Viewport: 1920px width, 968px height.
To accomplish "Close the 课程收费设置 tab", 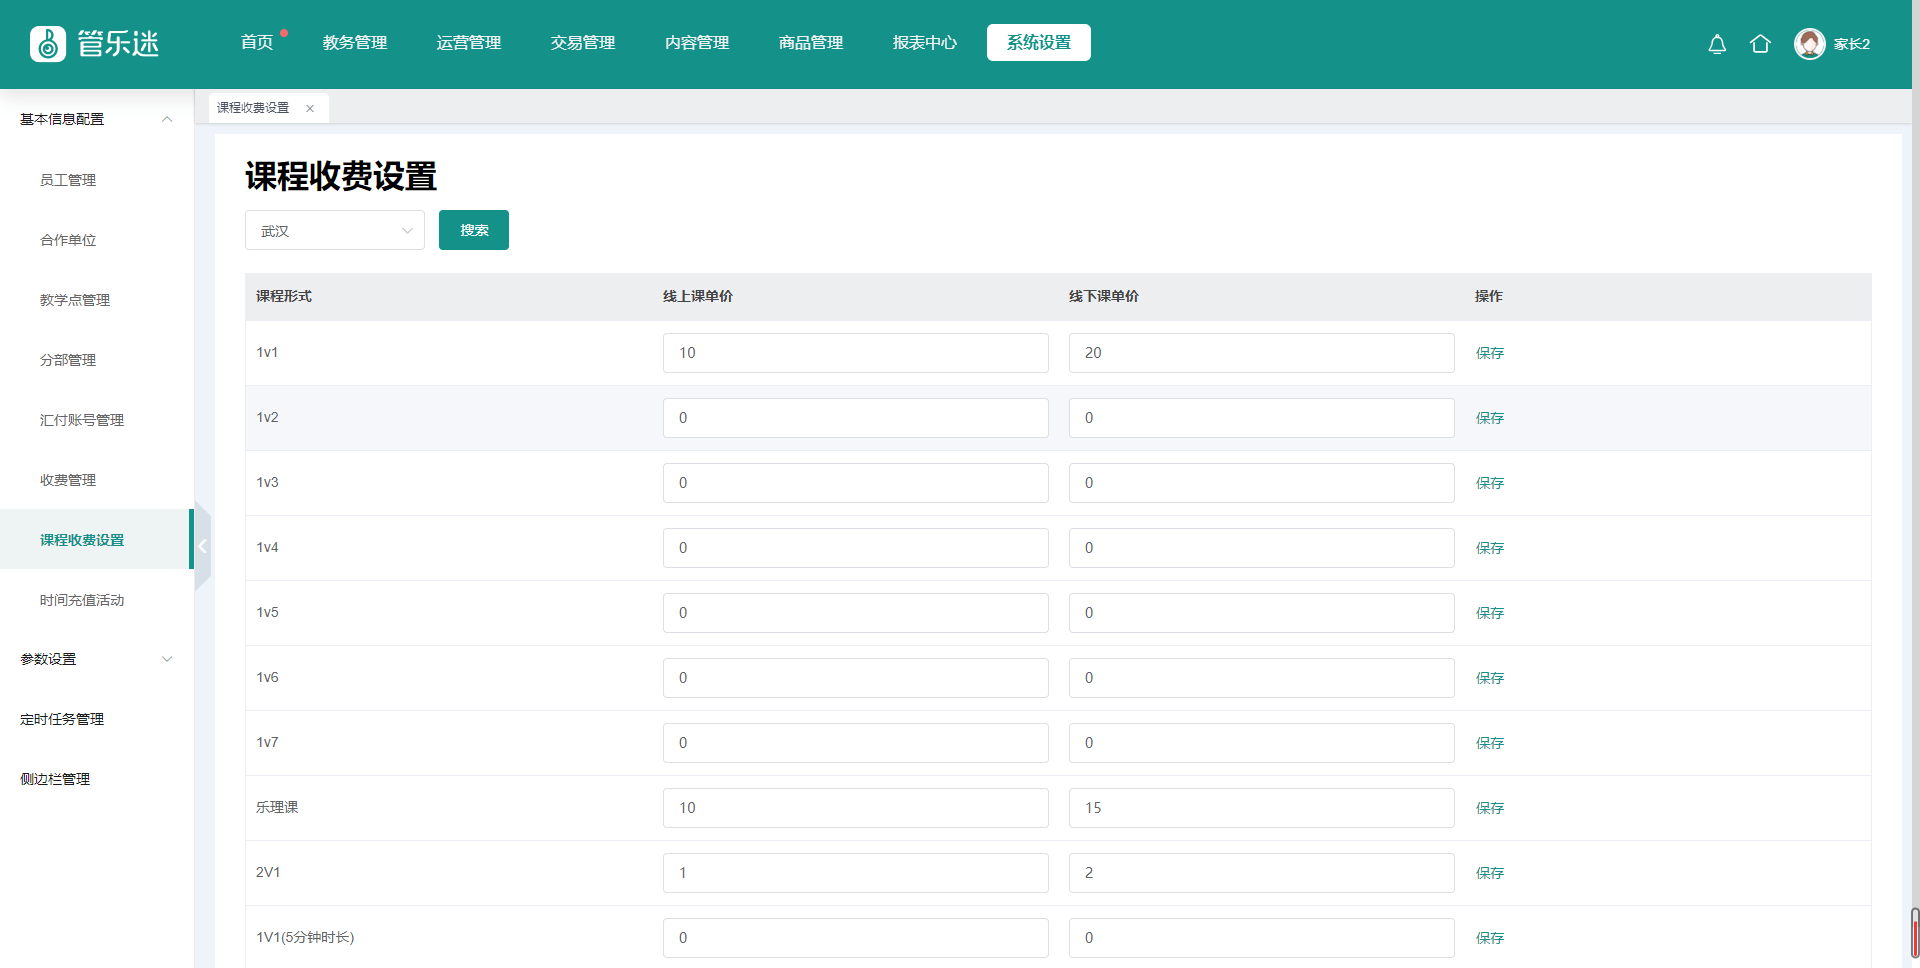I will (x=310, y=108).
